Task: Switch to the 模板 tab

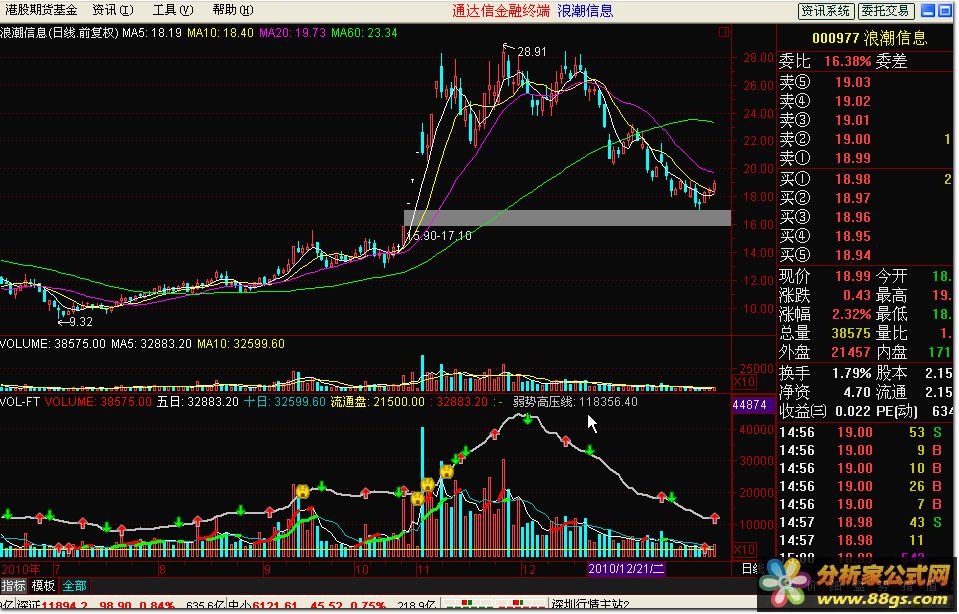Action: pyautogui.click(x=43, y=586)
